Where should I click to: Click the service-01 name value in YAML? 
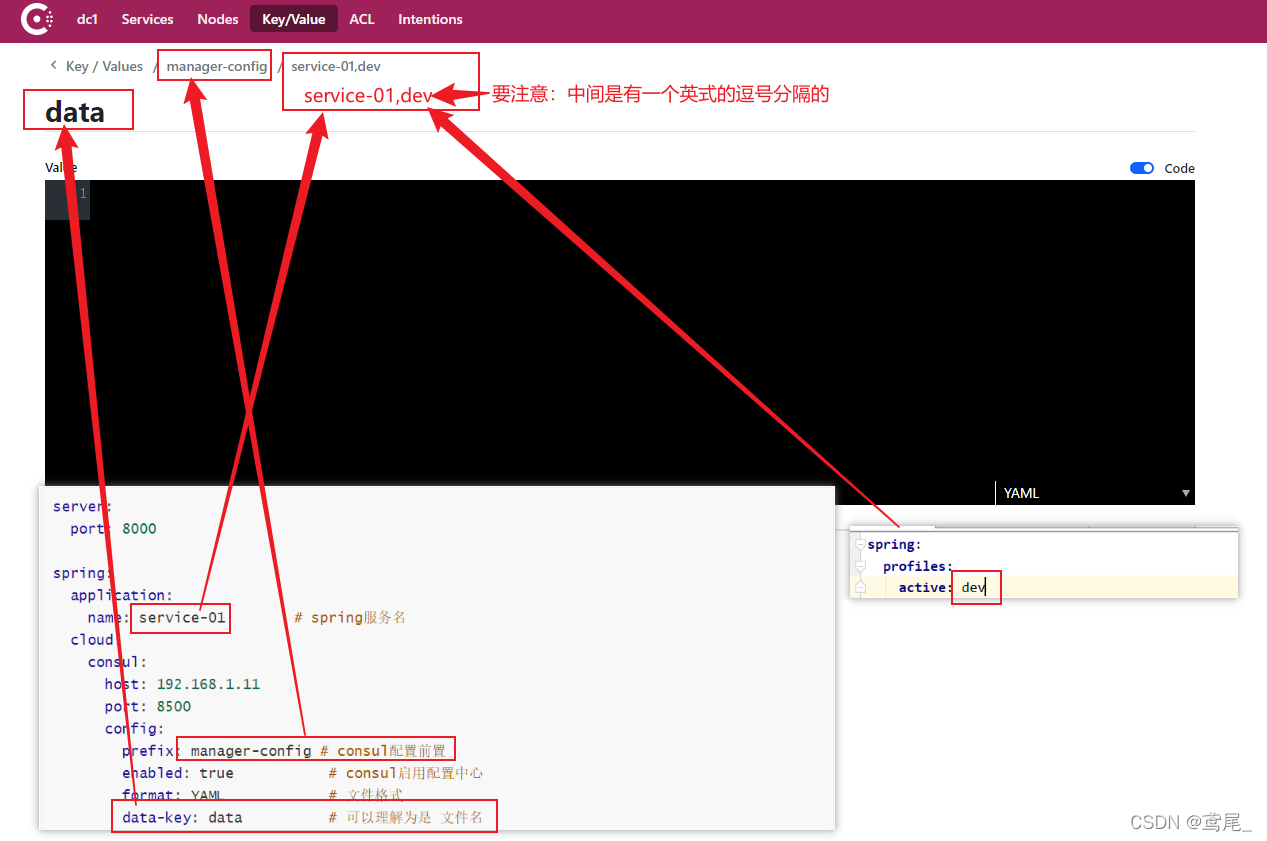tap(182, 617)
